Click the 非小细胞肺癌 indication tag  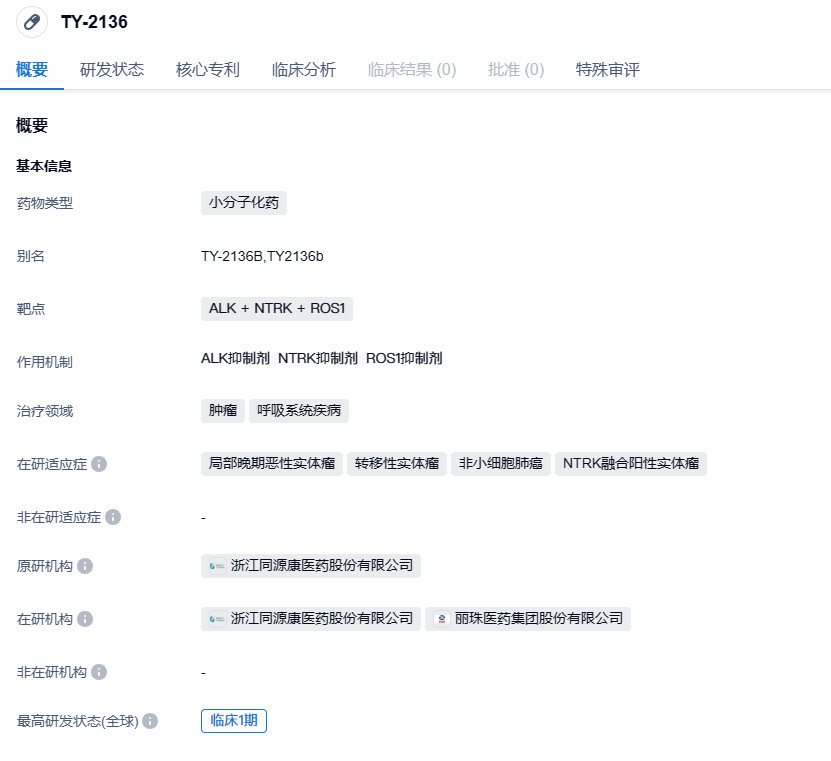500,464
